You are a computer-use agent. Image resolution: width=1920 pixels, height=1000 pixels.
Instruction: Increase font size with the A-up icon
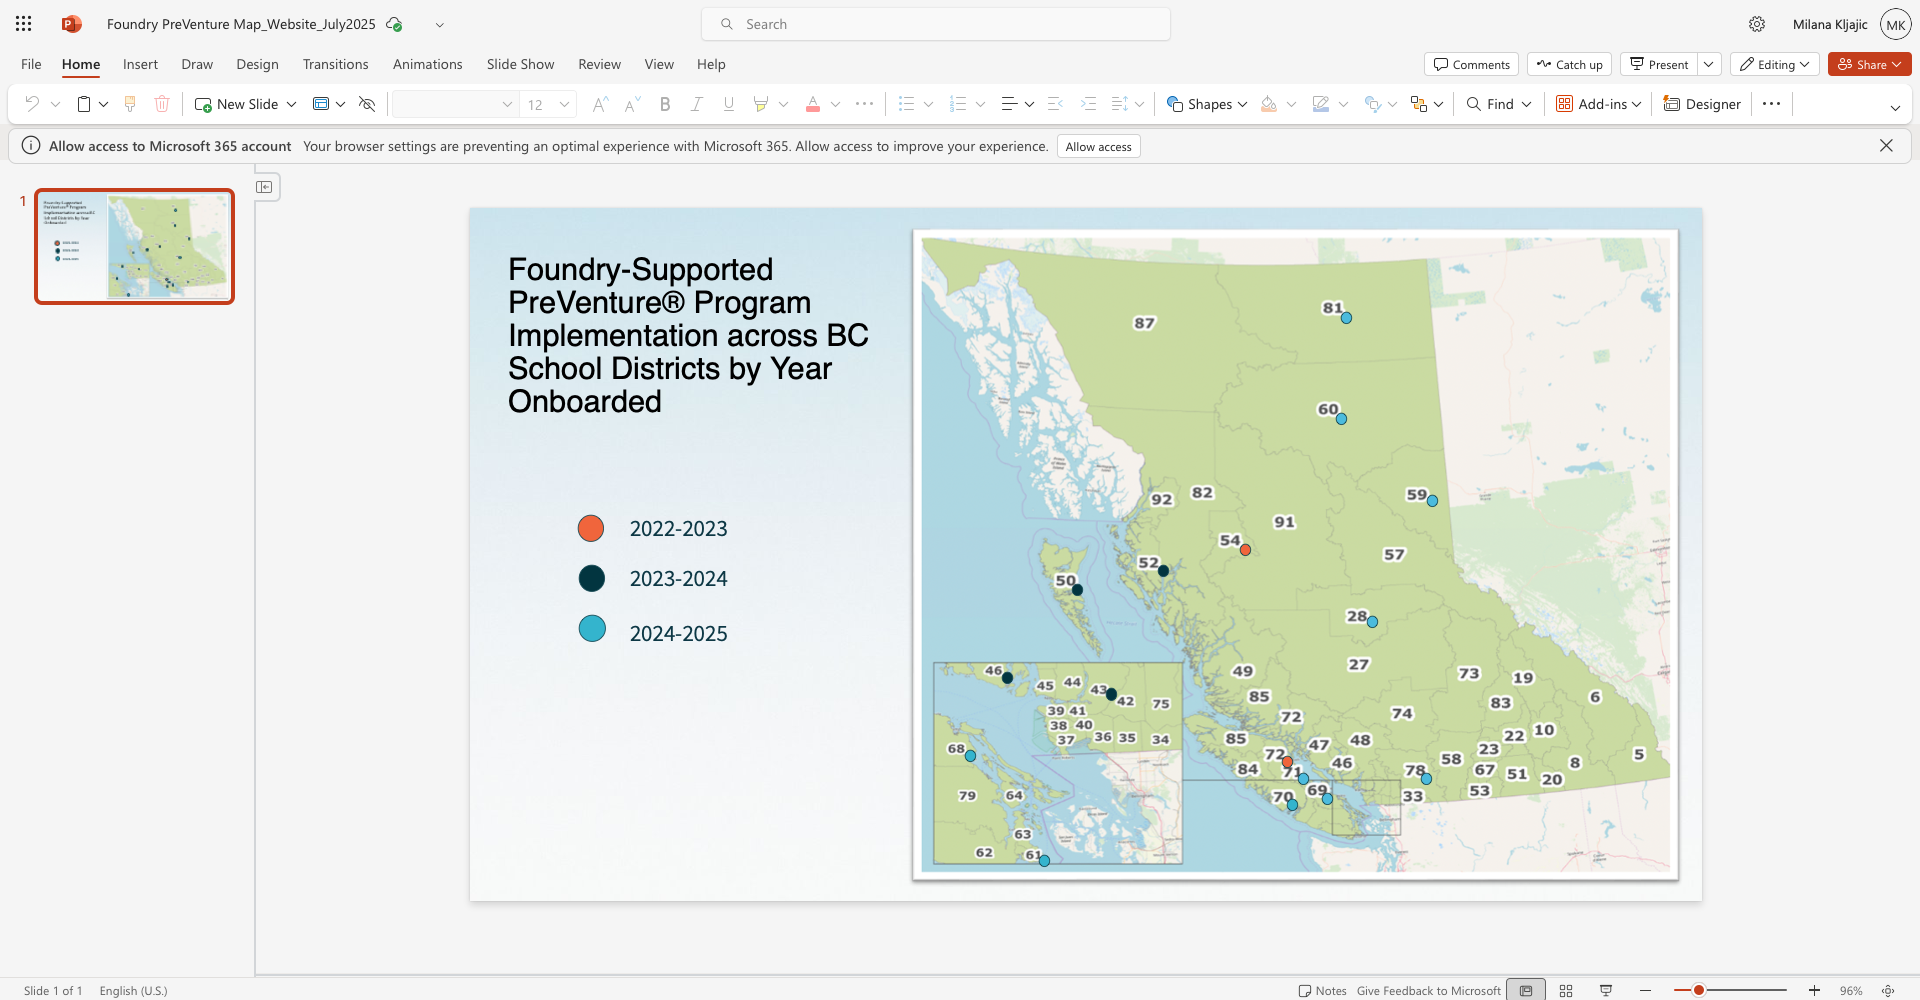pos(600,104)
